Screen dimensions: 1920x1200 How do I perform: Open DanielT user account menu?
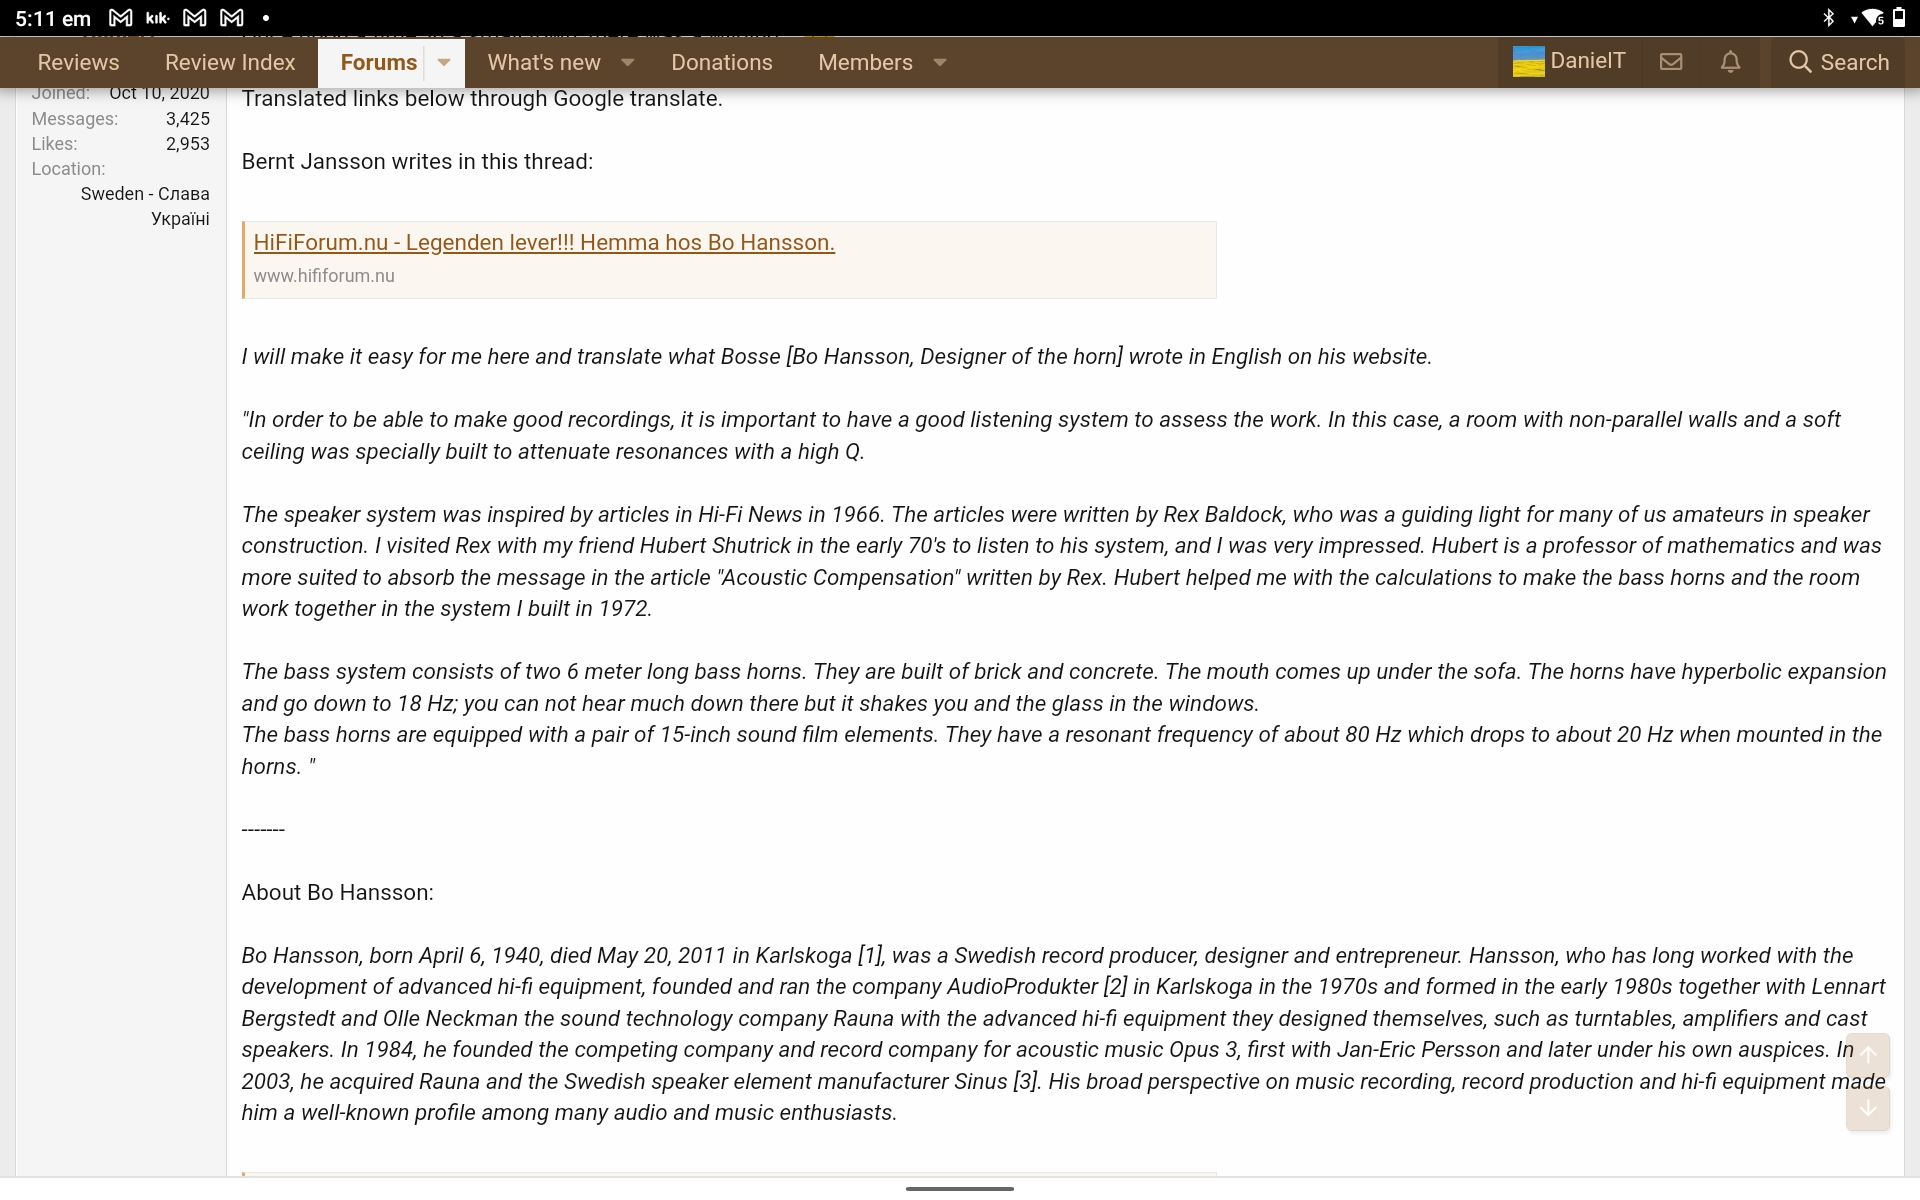1569,62
